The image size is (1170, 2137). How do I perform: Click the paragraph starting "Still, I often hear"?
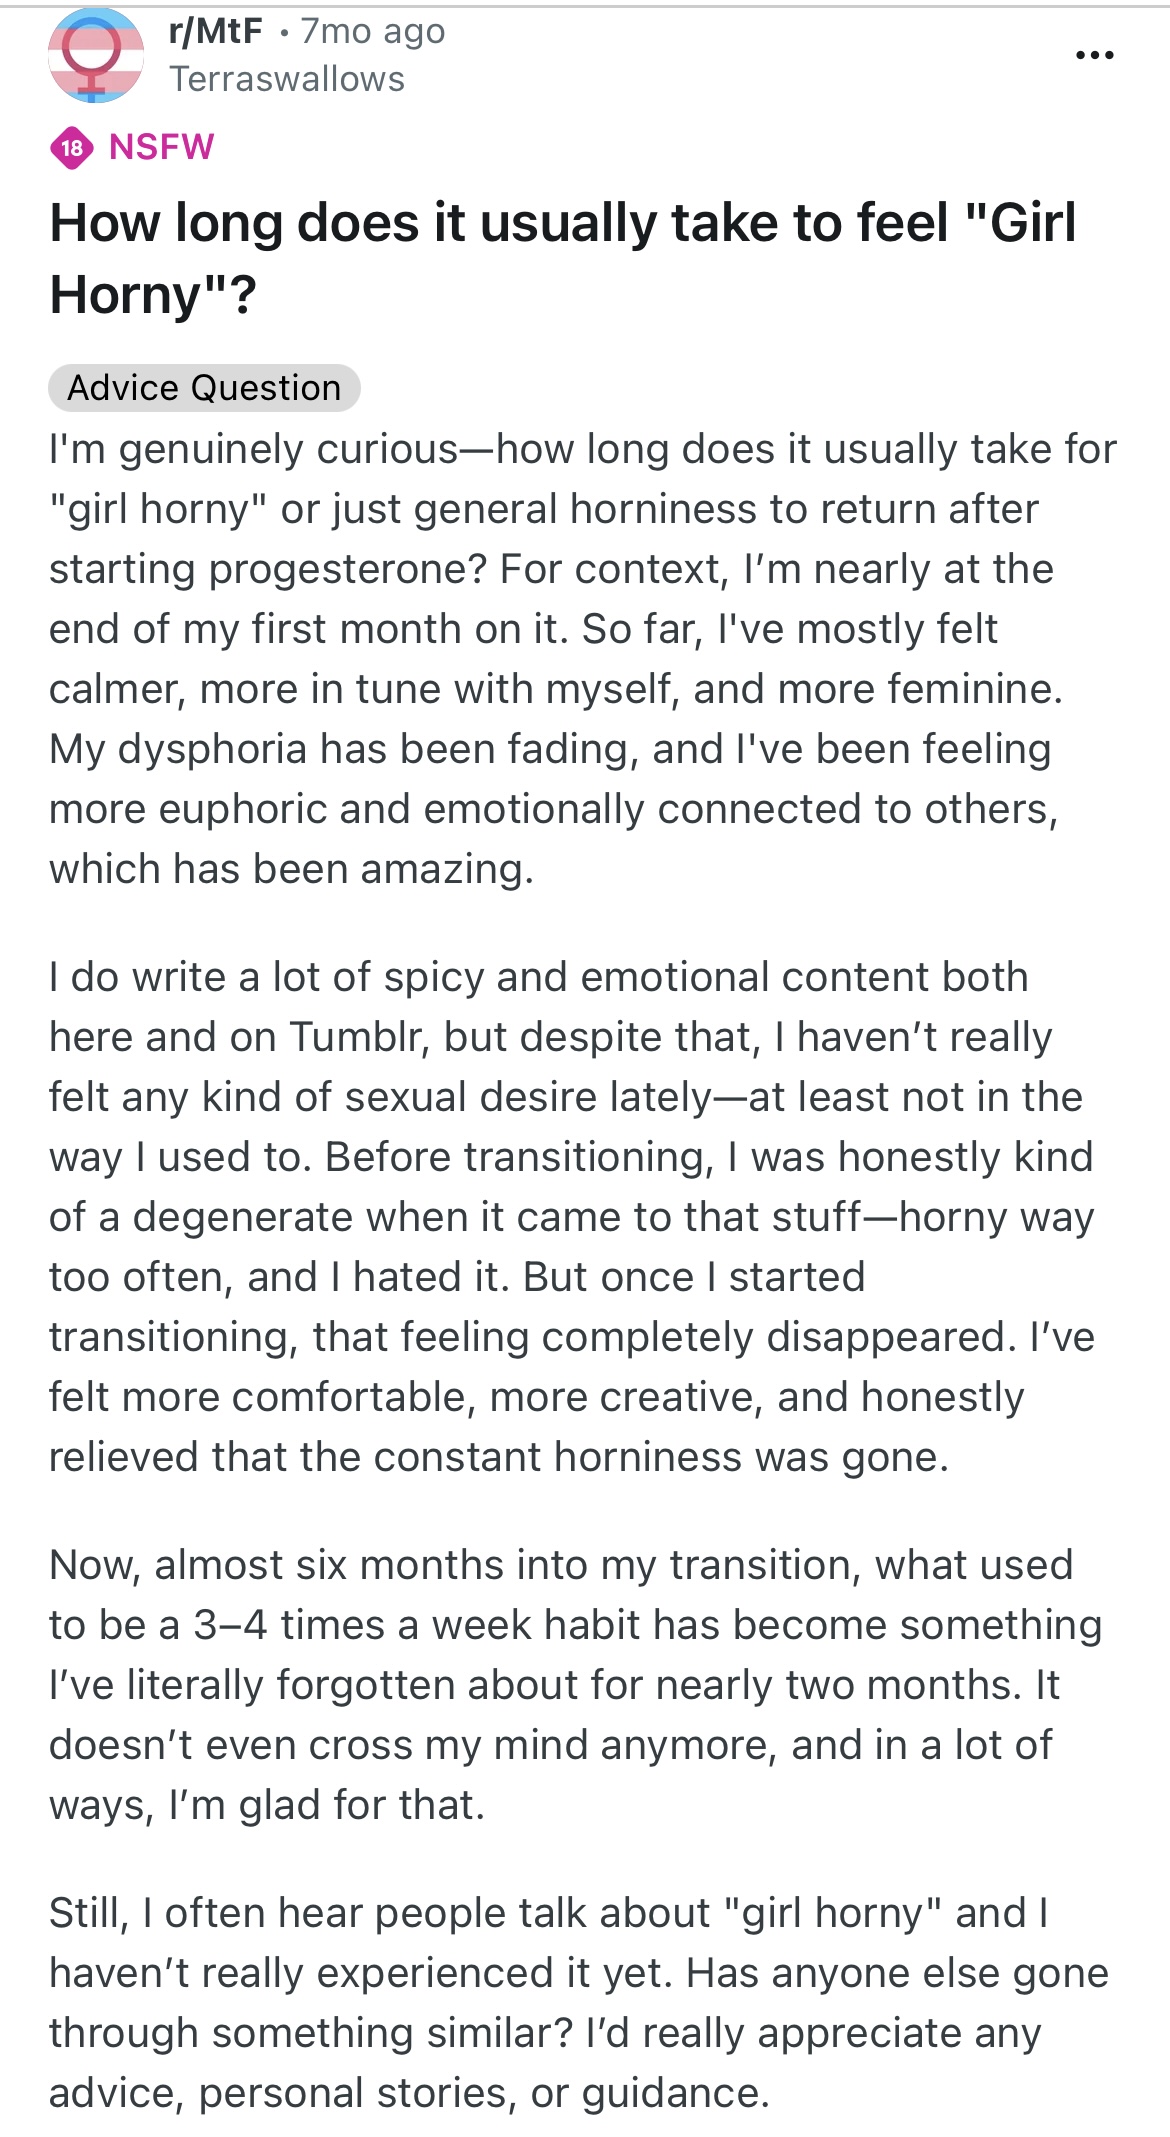point(579,2003)
